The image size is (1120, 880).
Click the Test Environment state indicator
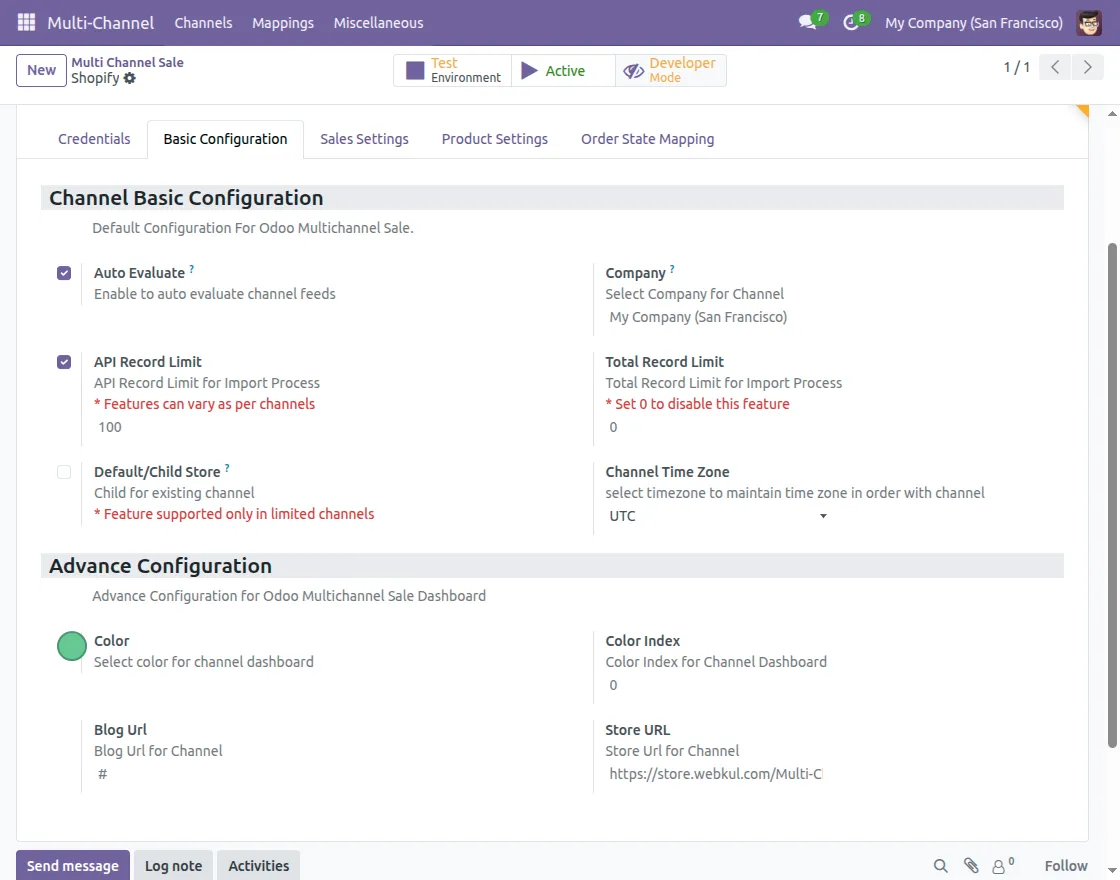coord(452,70)
